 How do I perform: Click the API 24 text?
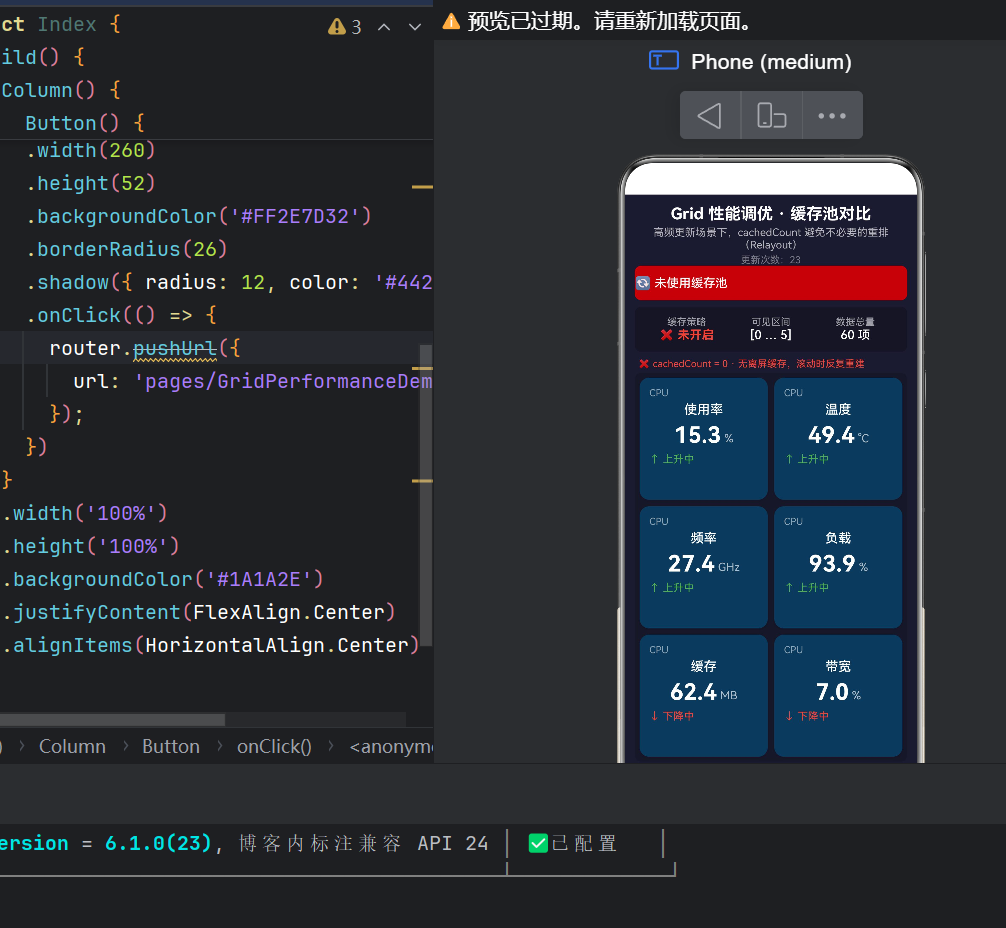tap(453, 843)
